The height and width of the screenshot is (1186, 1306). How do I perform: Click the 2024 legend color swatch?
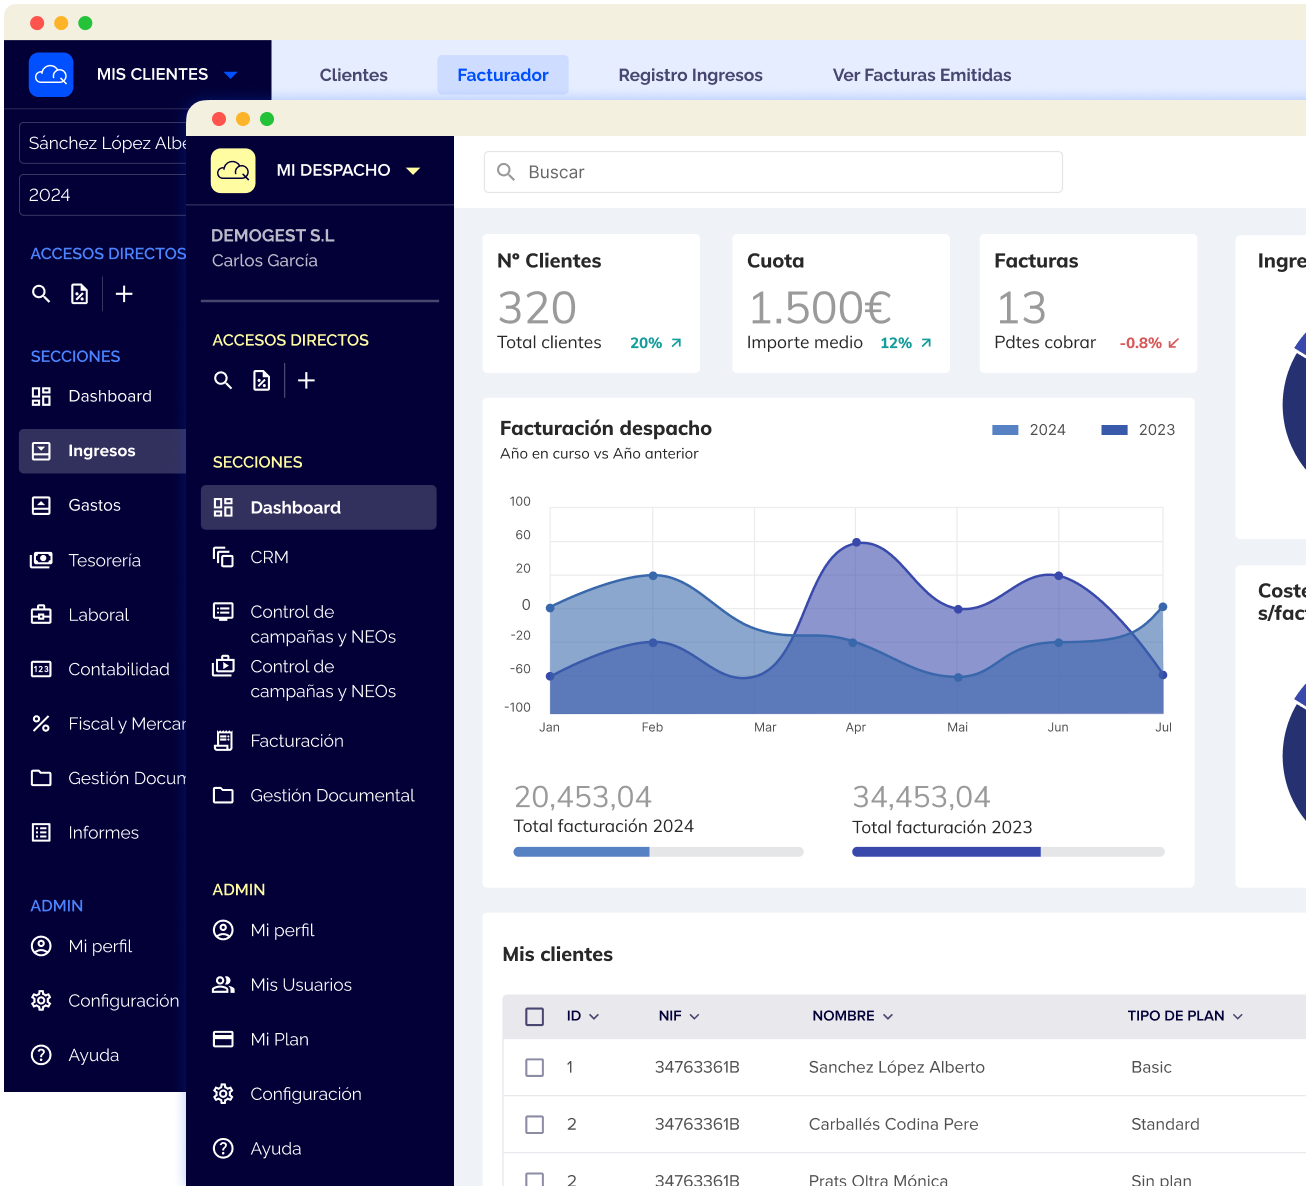pyautogui.click(x=1005, y=430)
